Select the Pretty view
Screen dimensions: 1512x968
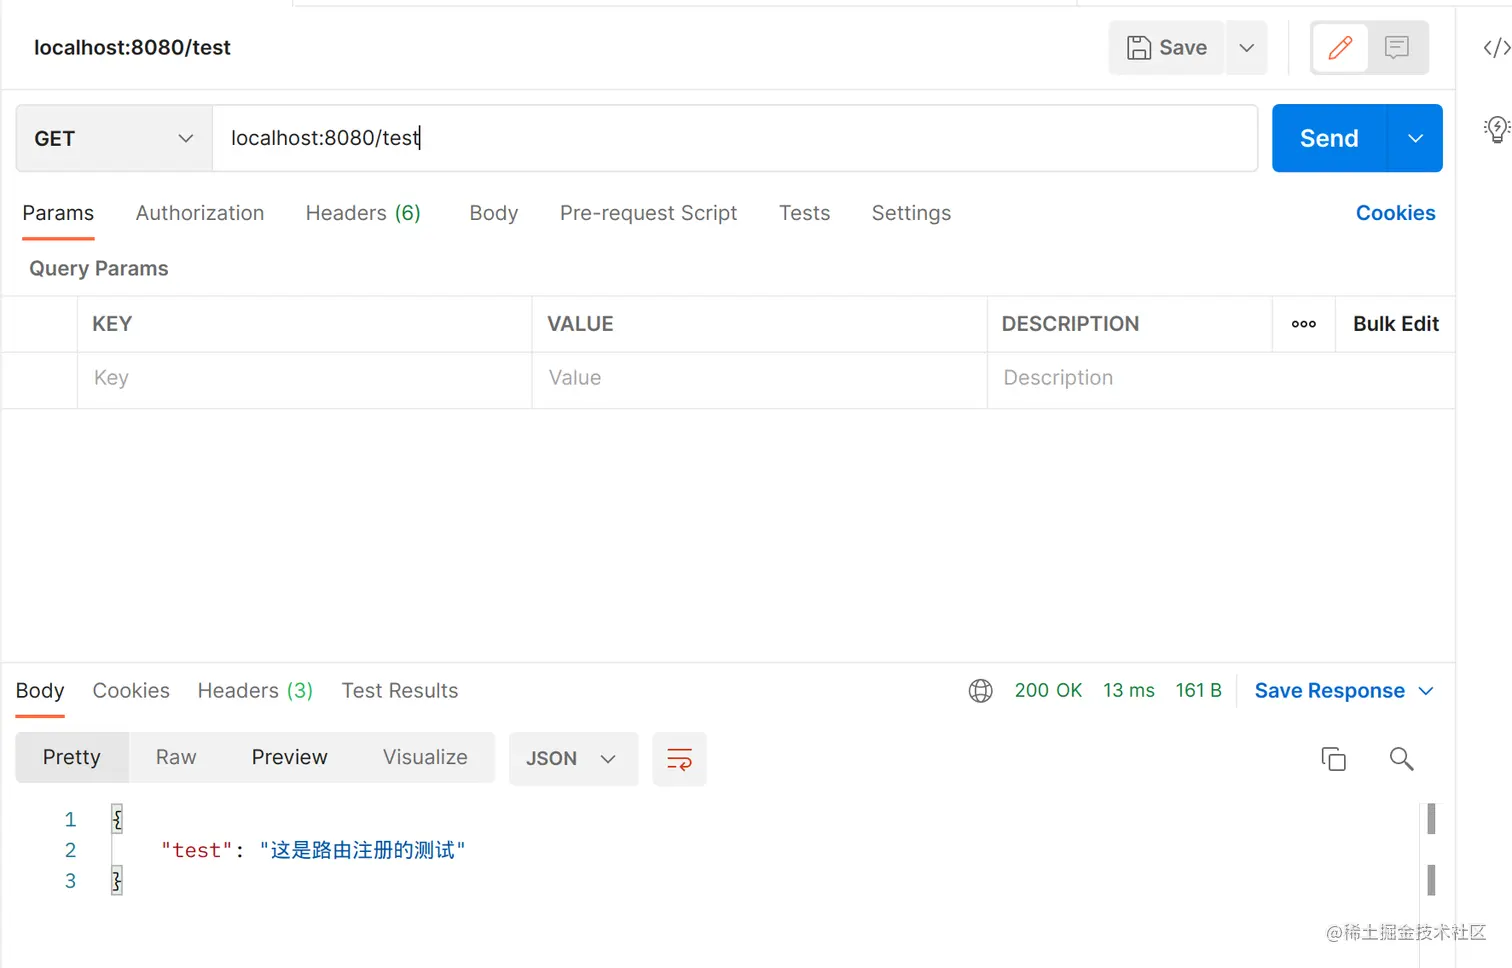pyautogui.click(x=72, y=758)
